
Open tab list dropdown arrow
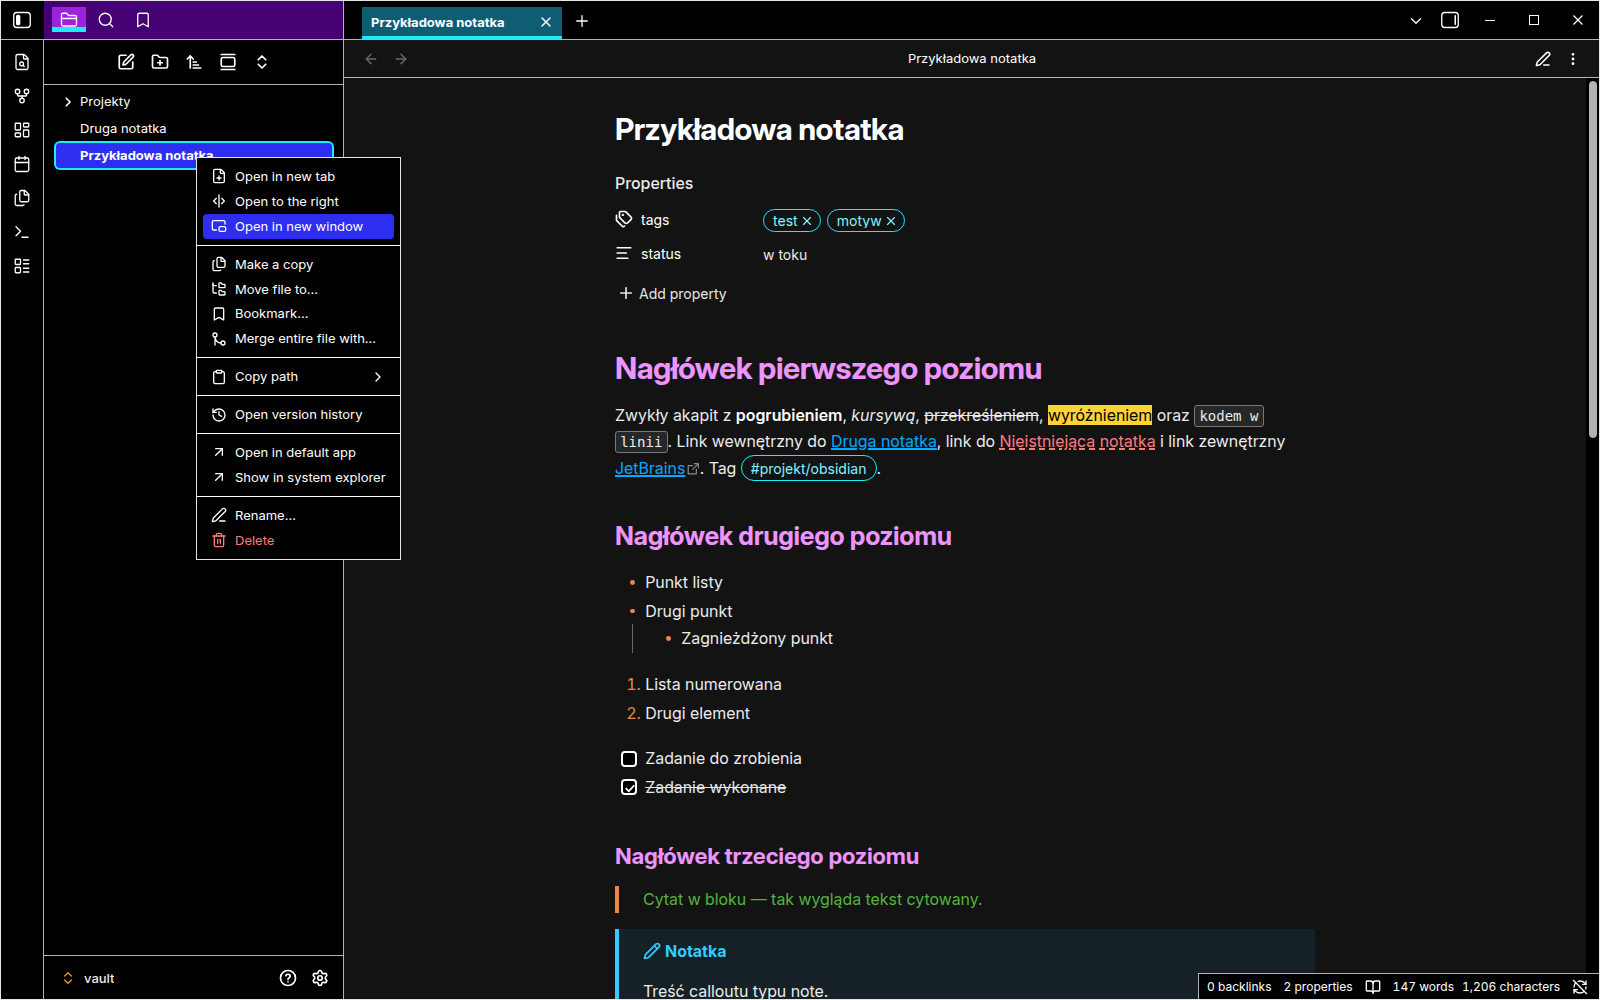(1416, 20)
